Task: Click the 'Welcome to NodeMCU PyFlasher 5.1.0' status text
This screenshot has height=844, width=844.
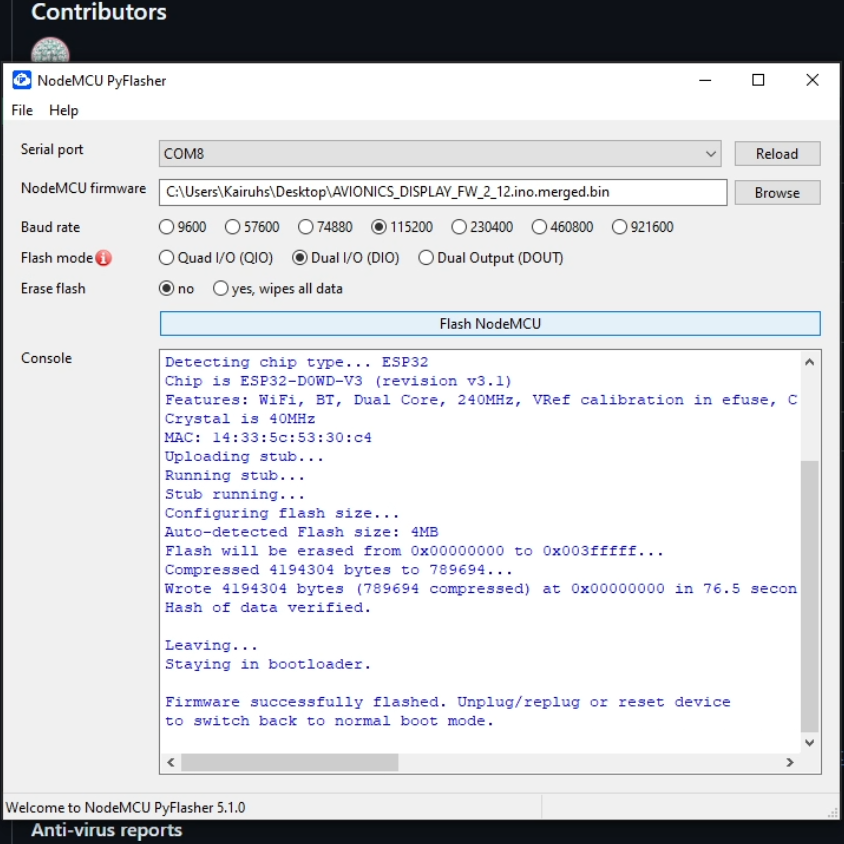Action: [125, 807]
